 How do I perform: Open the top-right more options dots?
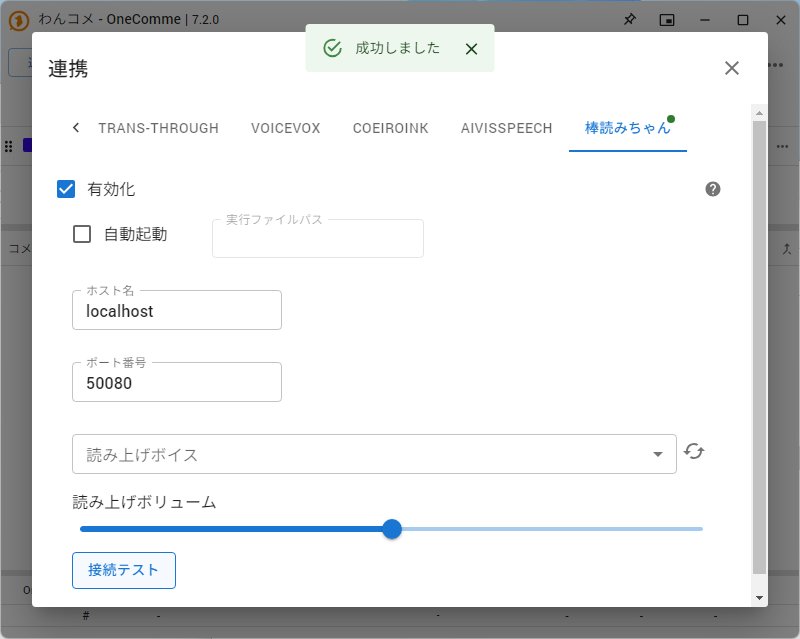(776, 65)
